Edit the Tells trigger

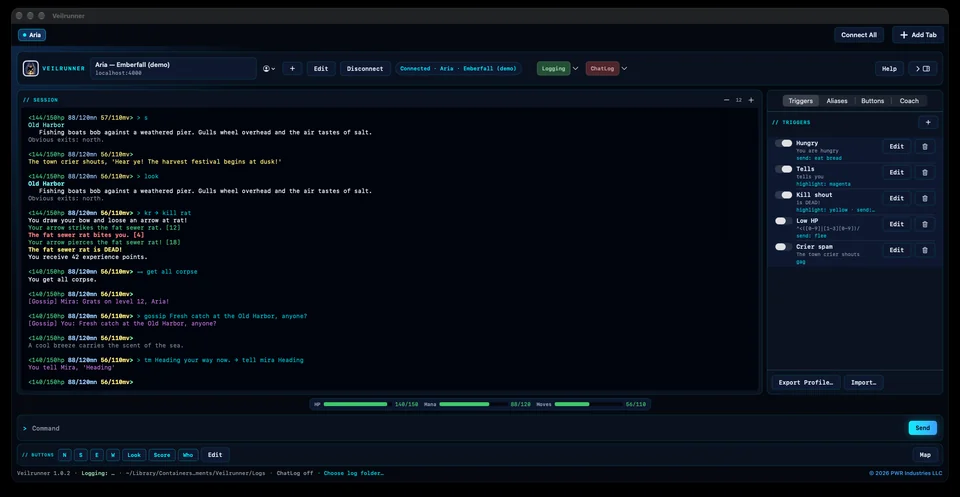896,172
